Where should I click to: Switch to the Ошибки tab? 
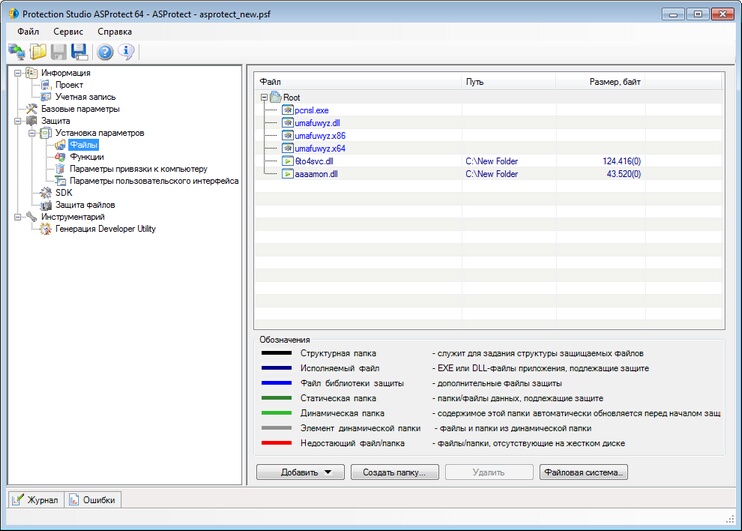93,500
